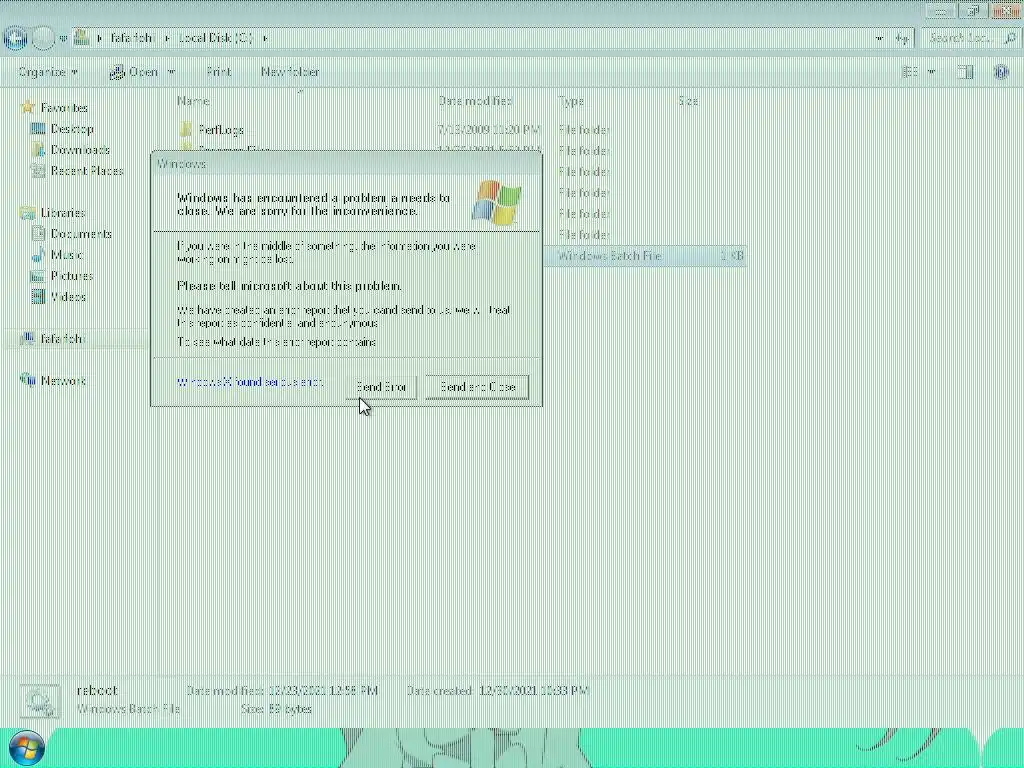The height and width of the screenshot is (768, 1024).
Task: Click the computer icon in address bar
Action: click(82, 37)
